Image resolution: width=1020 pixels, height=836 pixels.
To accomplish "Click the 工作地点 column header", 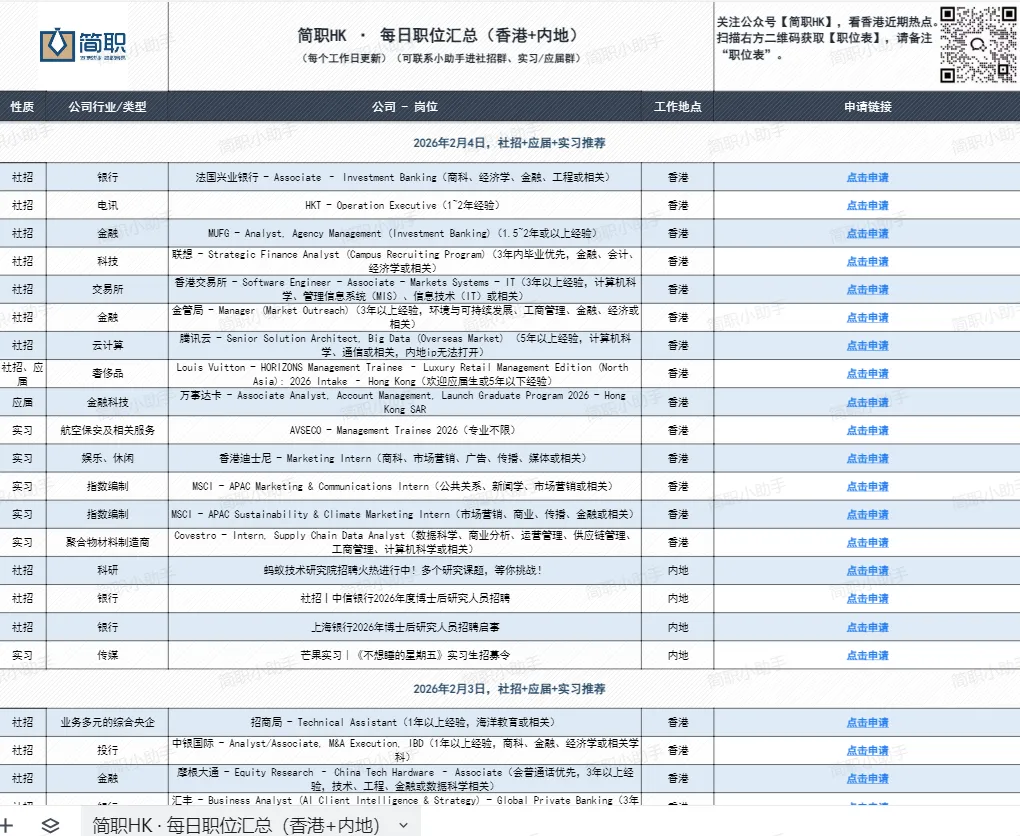I will [677, 106].
